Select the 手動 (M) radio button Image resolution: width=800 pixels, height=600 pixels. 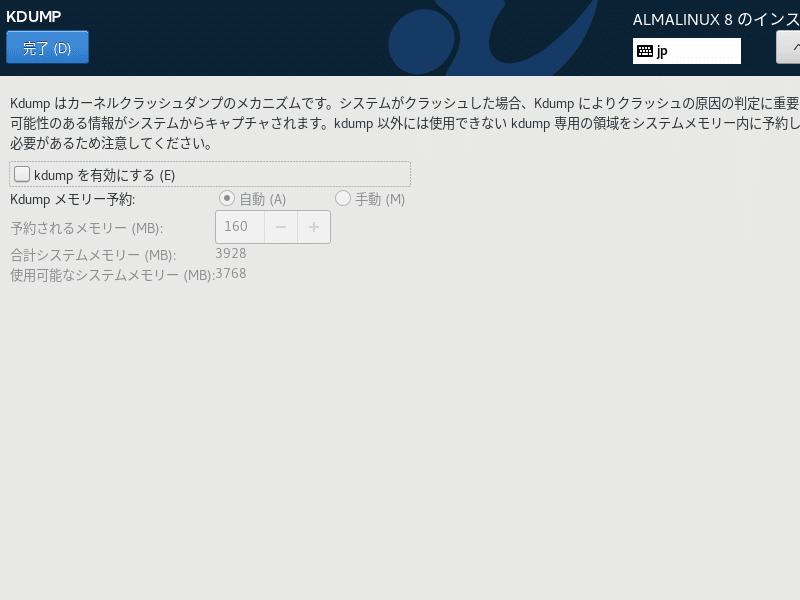342,198
